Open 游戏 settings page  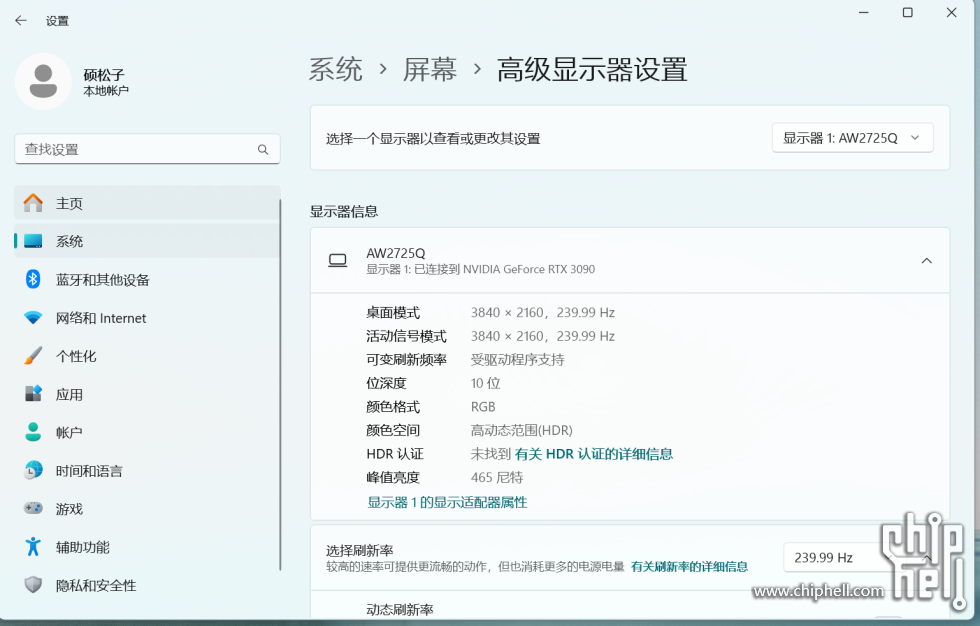pos(147,508)
